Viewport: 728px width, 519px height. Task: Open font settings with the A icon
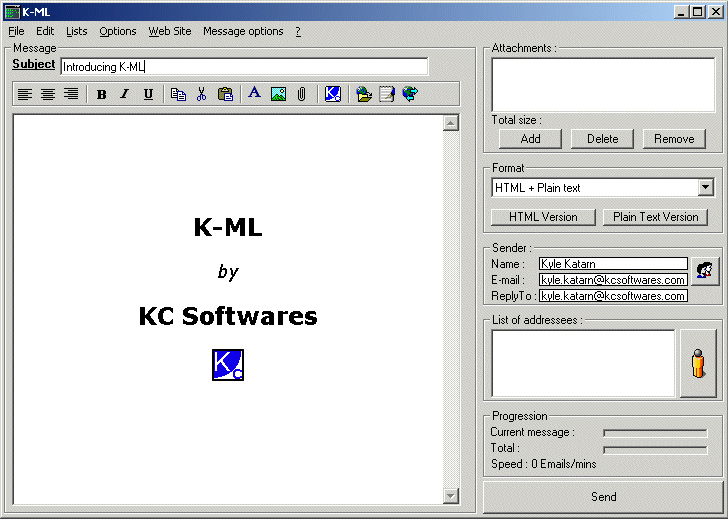point(254,94)
